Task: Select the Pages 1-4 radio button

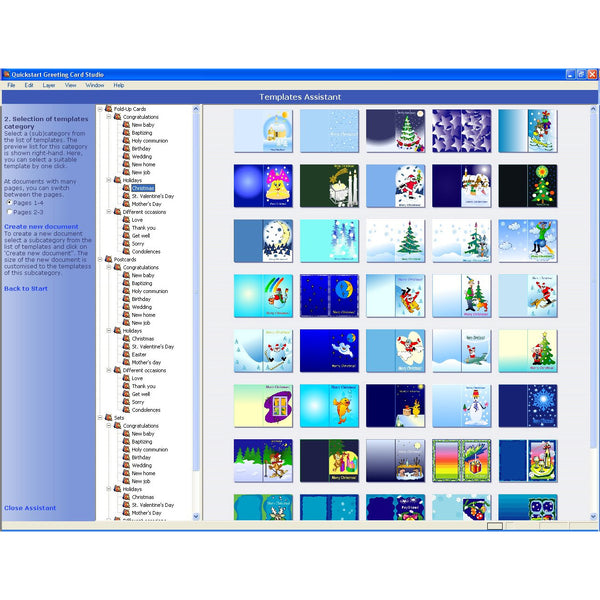Action: [x=10, y=203]
